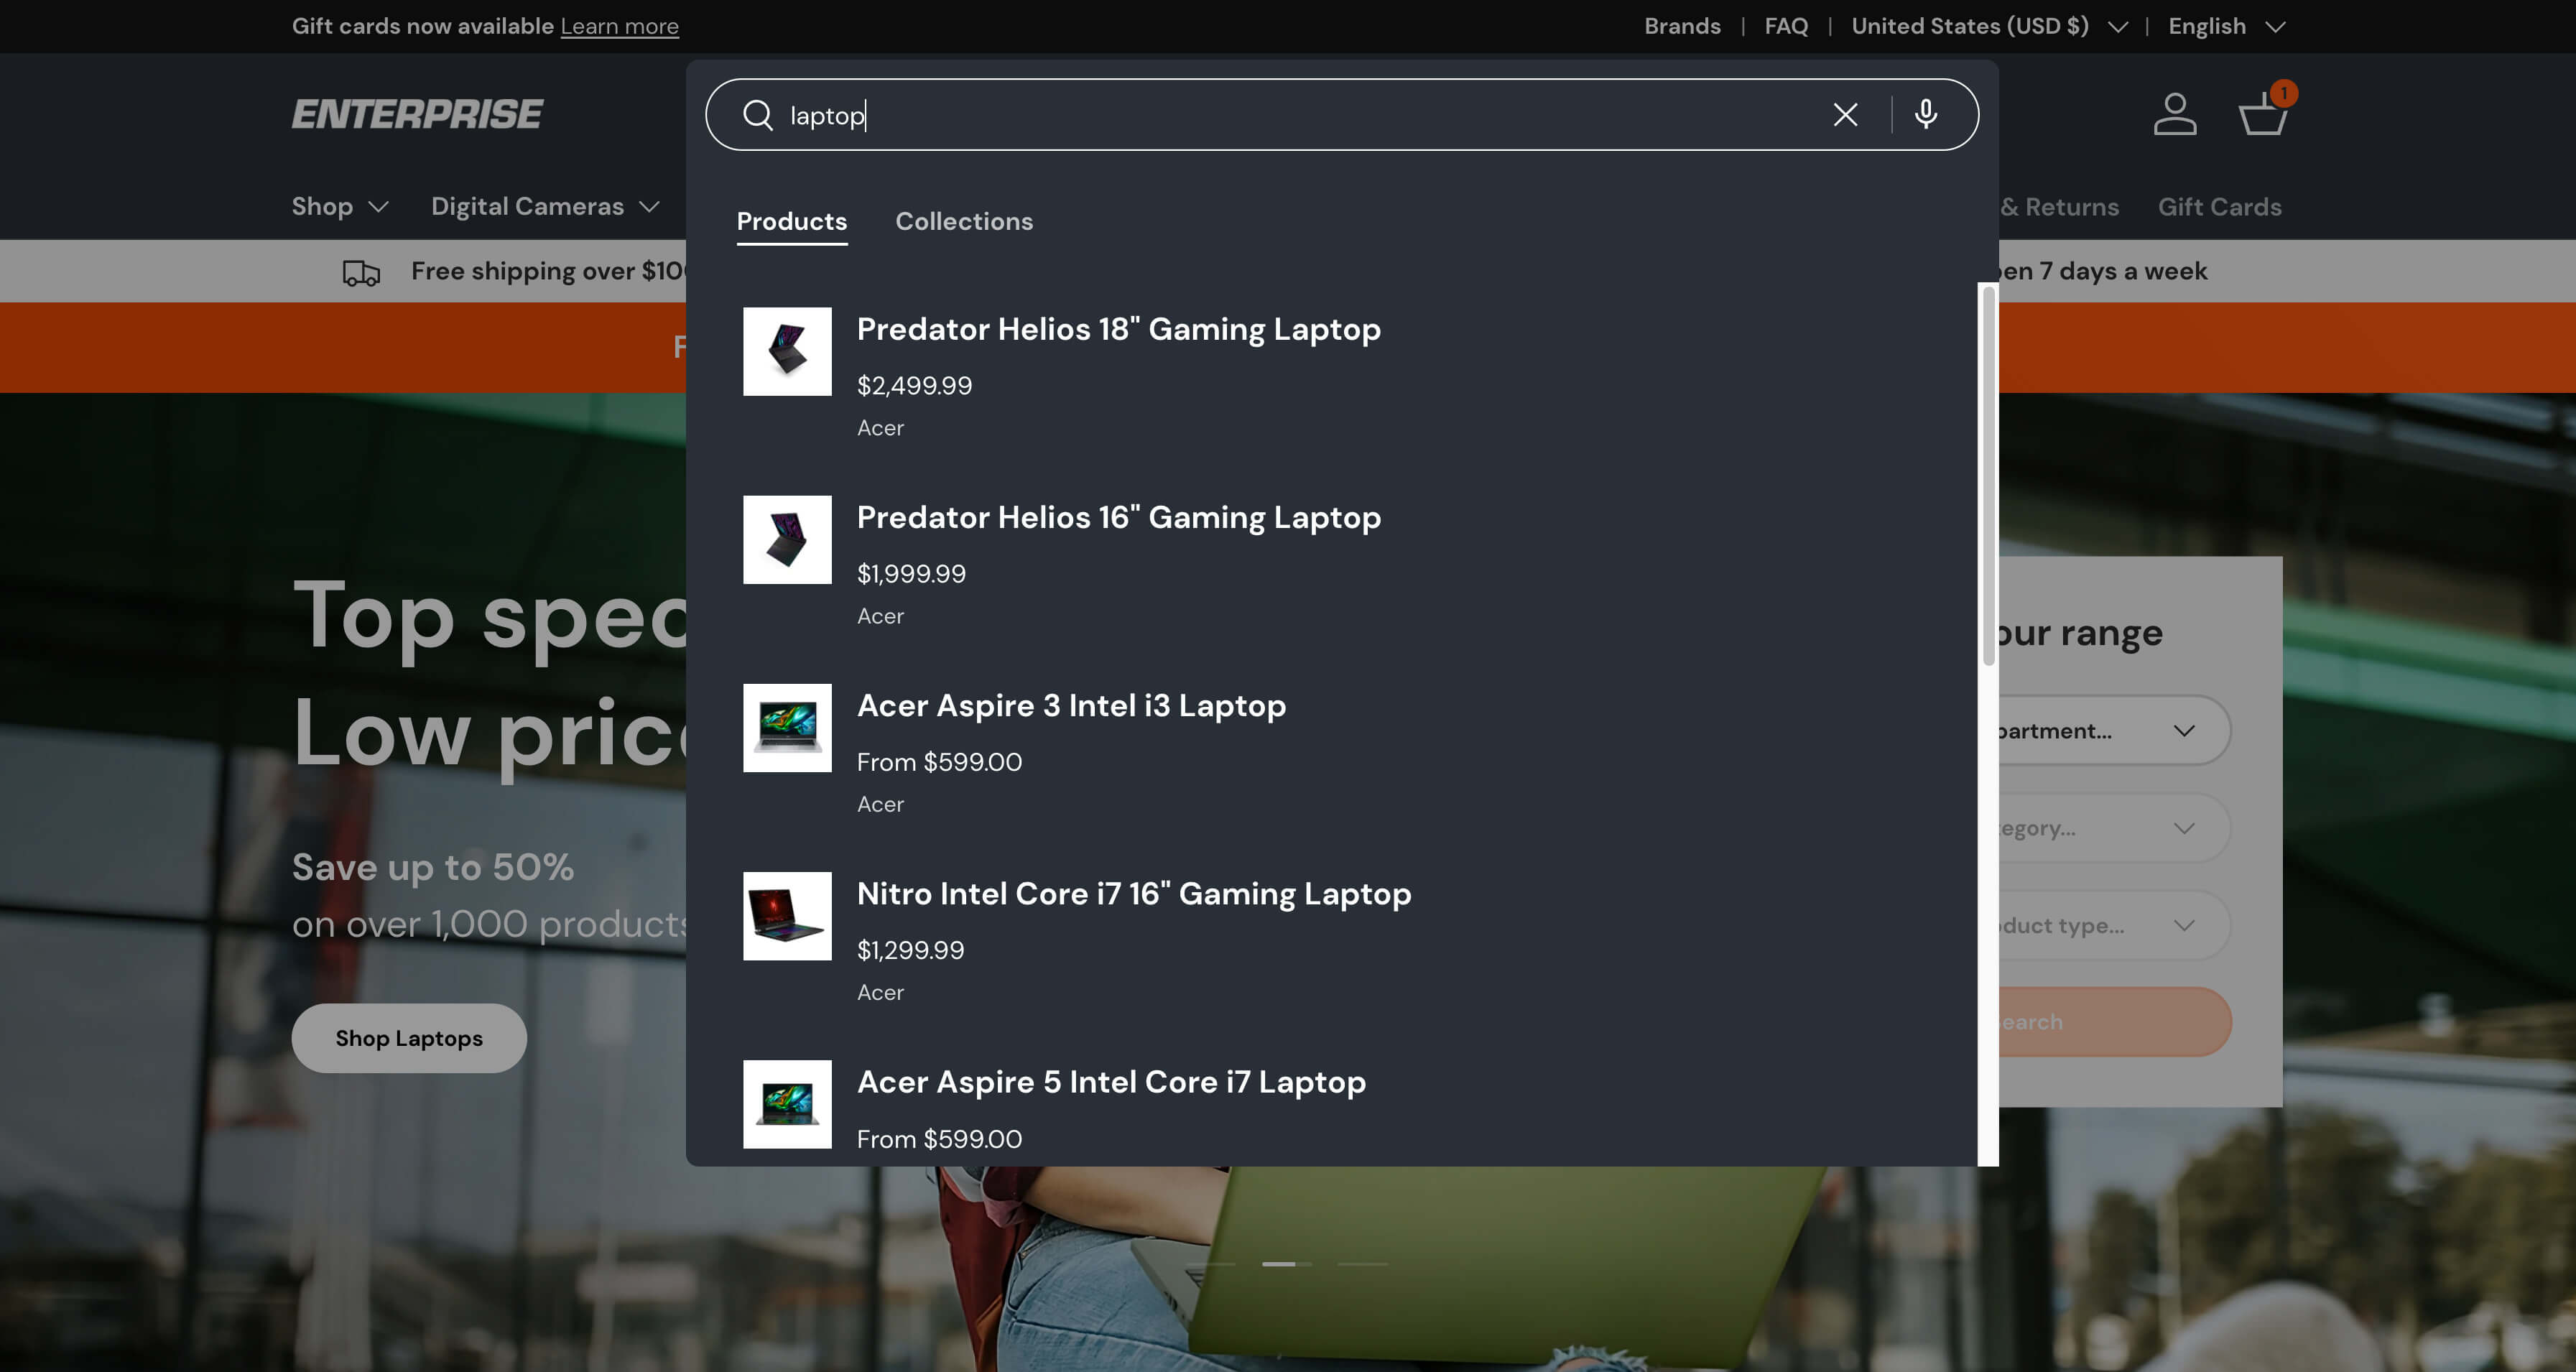Open Acer Aspire 3 laptop thumbnail

pos(787,727)
